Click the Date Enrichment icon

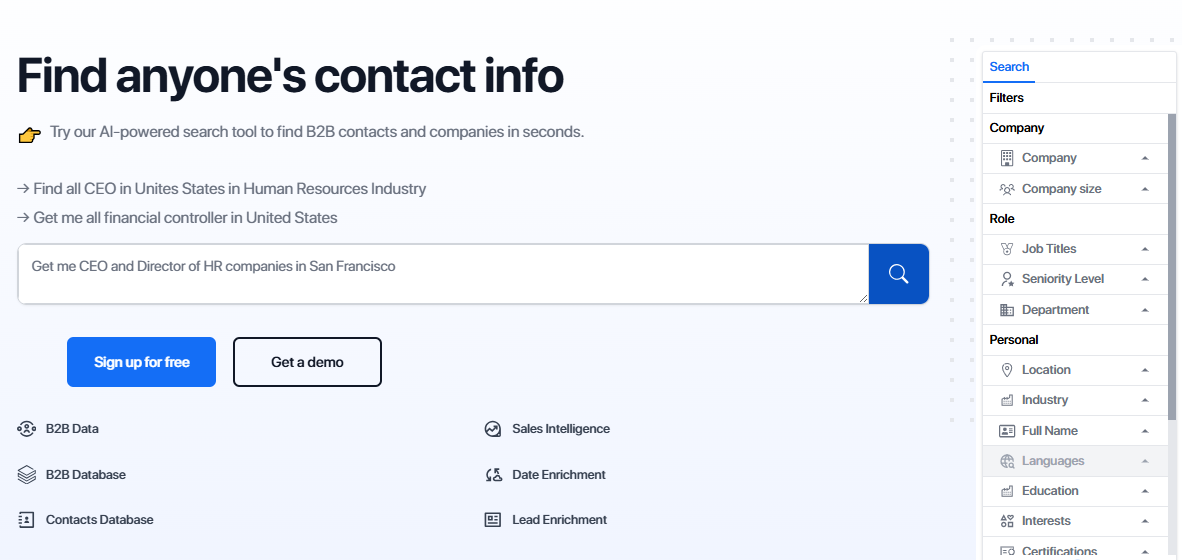pos(493,475)
